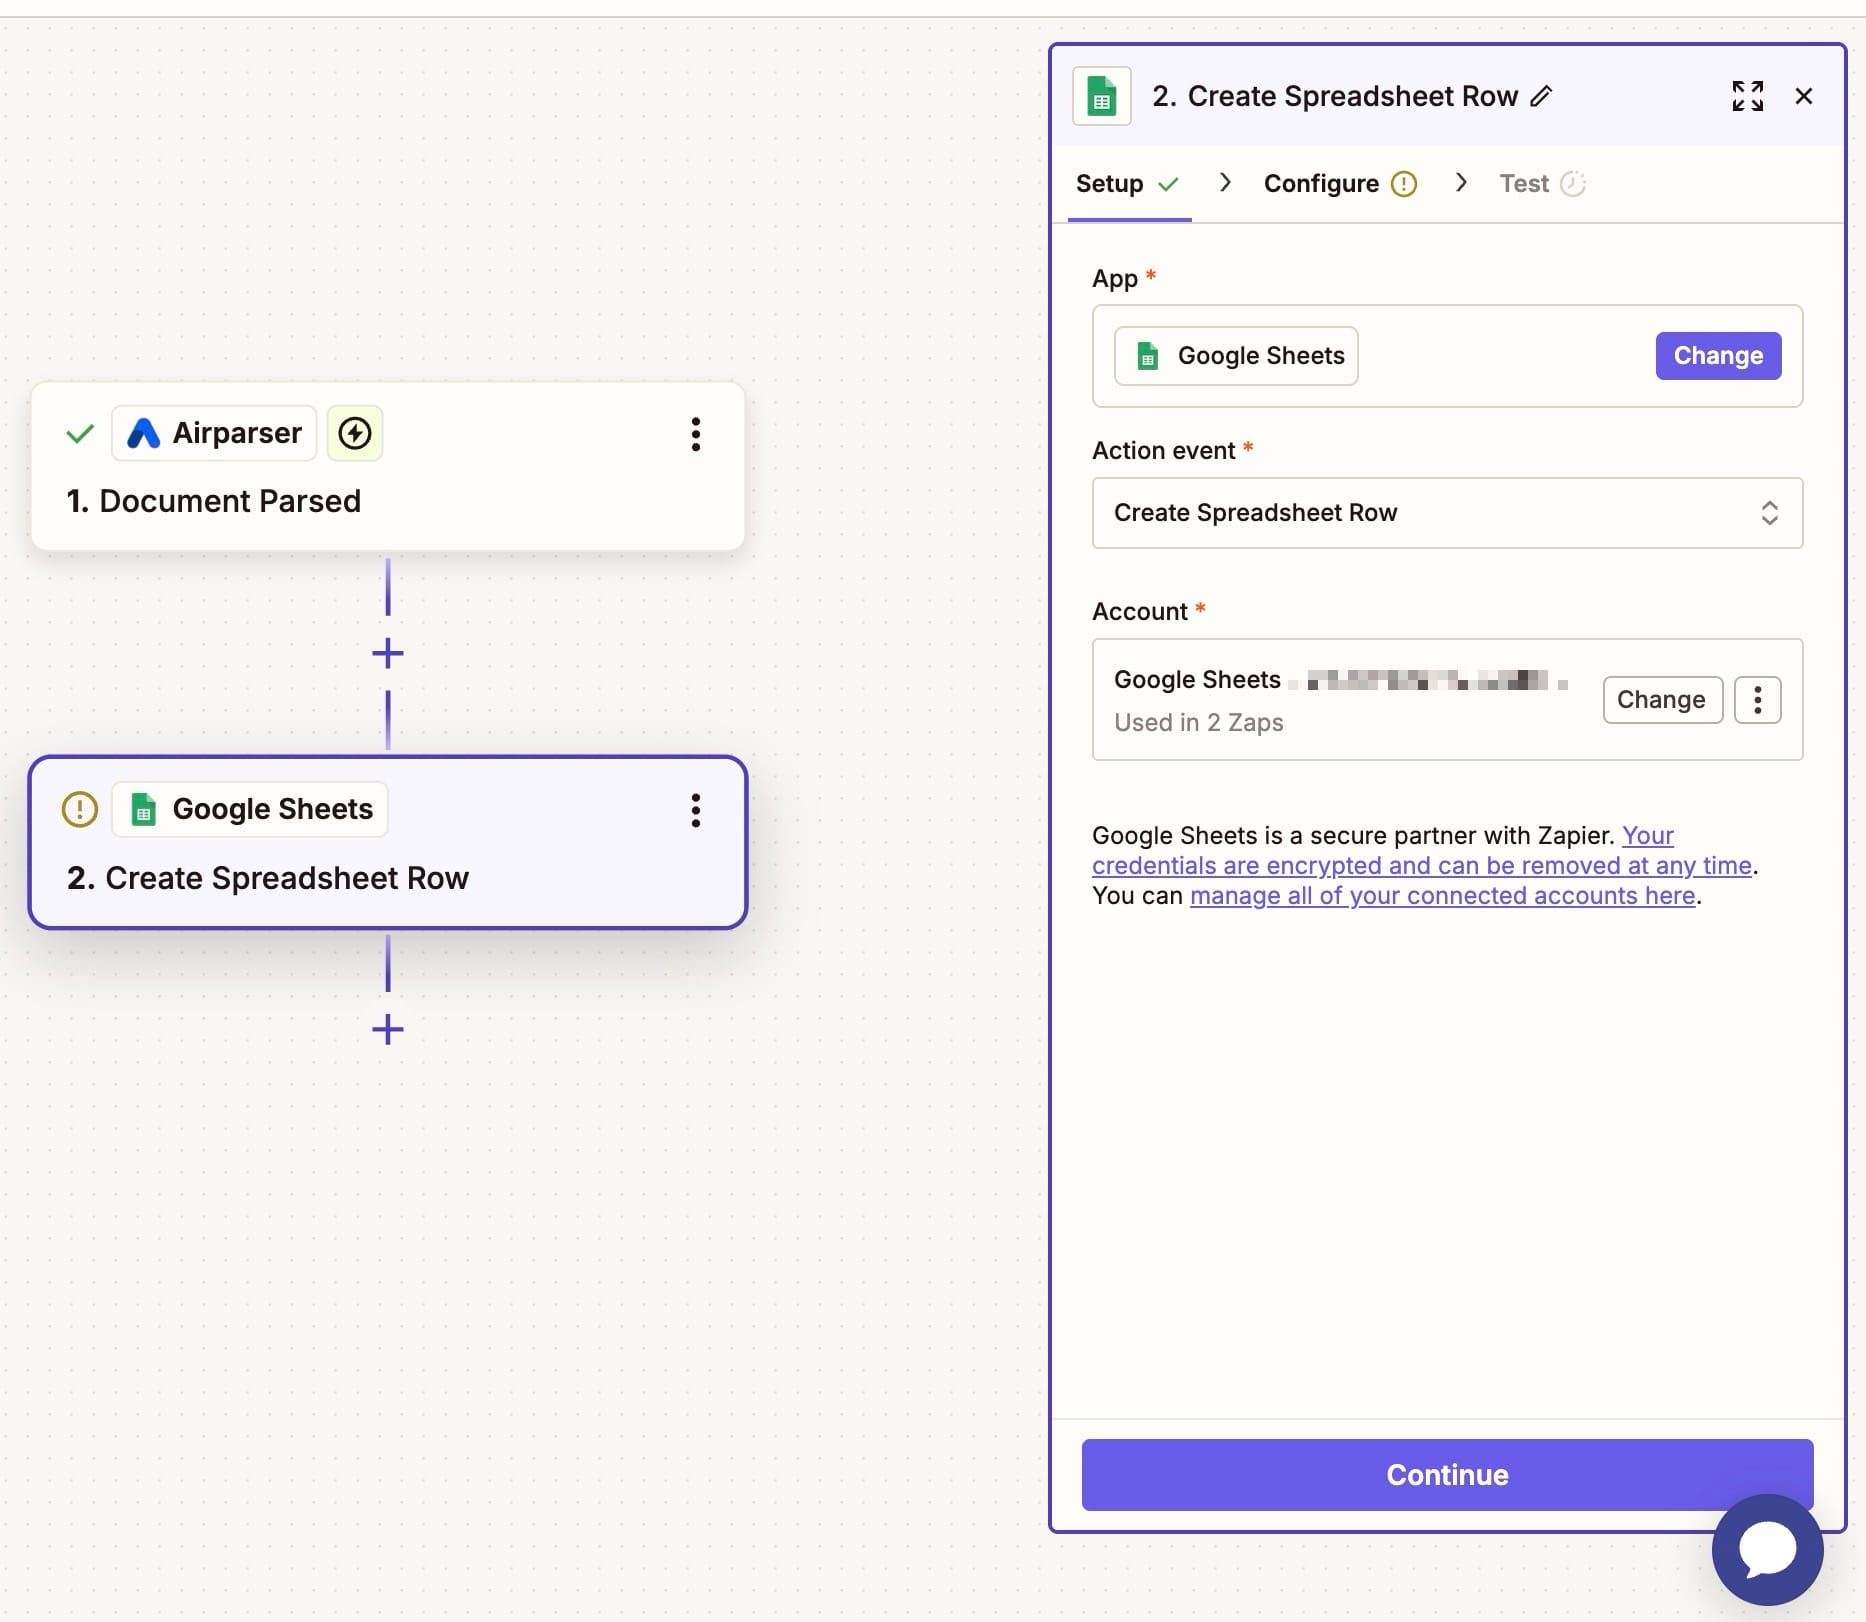Image resolution: width=1866 pixels, height=1622 pixels.
Task: Open account options three-dot menu
Action: tap(1757, 700)
